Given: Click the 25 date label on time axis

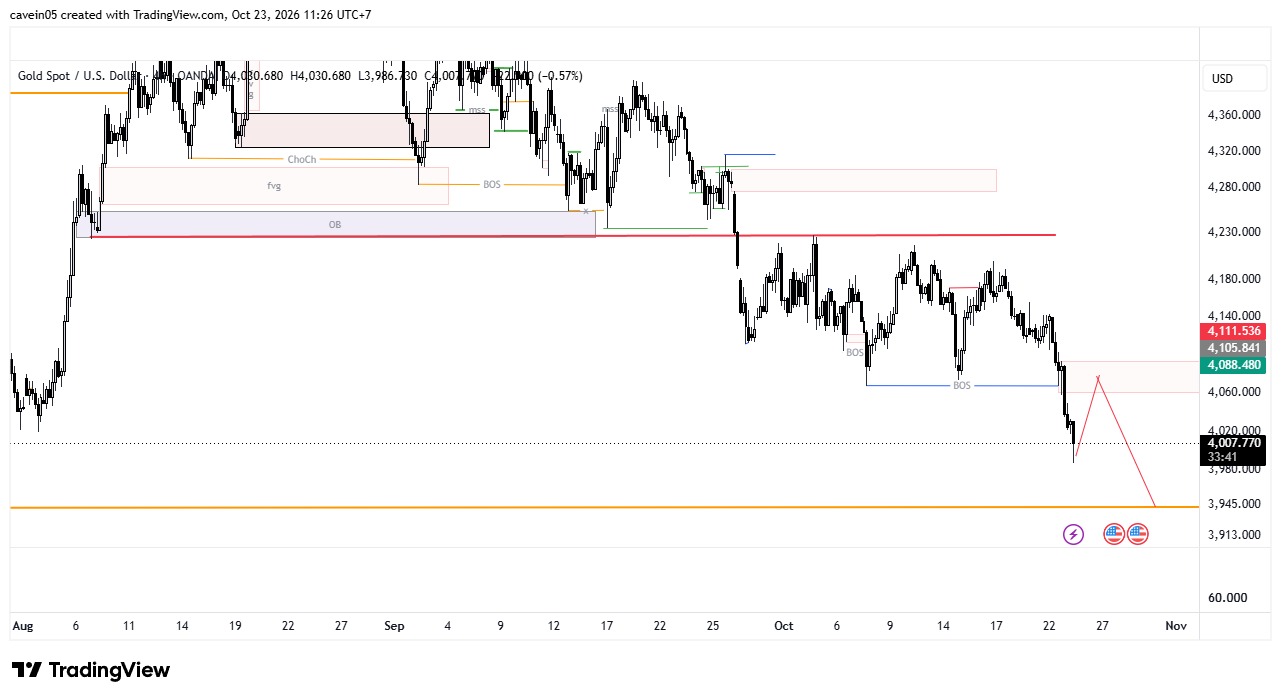Looking at the screenshot, I should (713, 626).
